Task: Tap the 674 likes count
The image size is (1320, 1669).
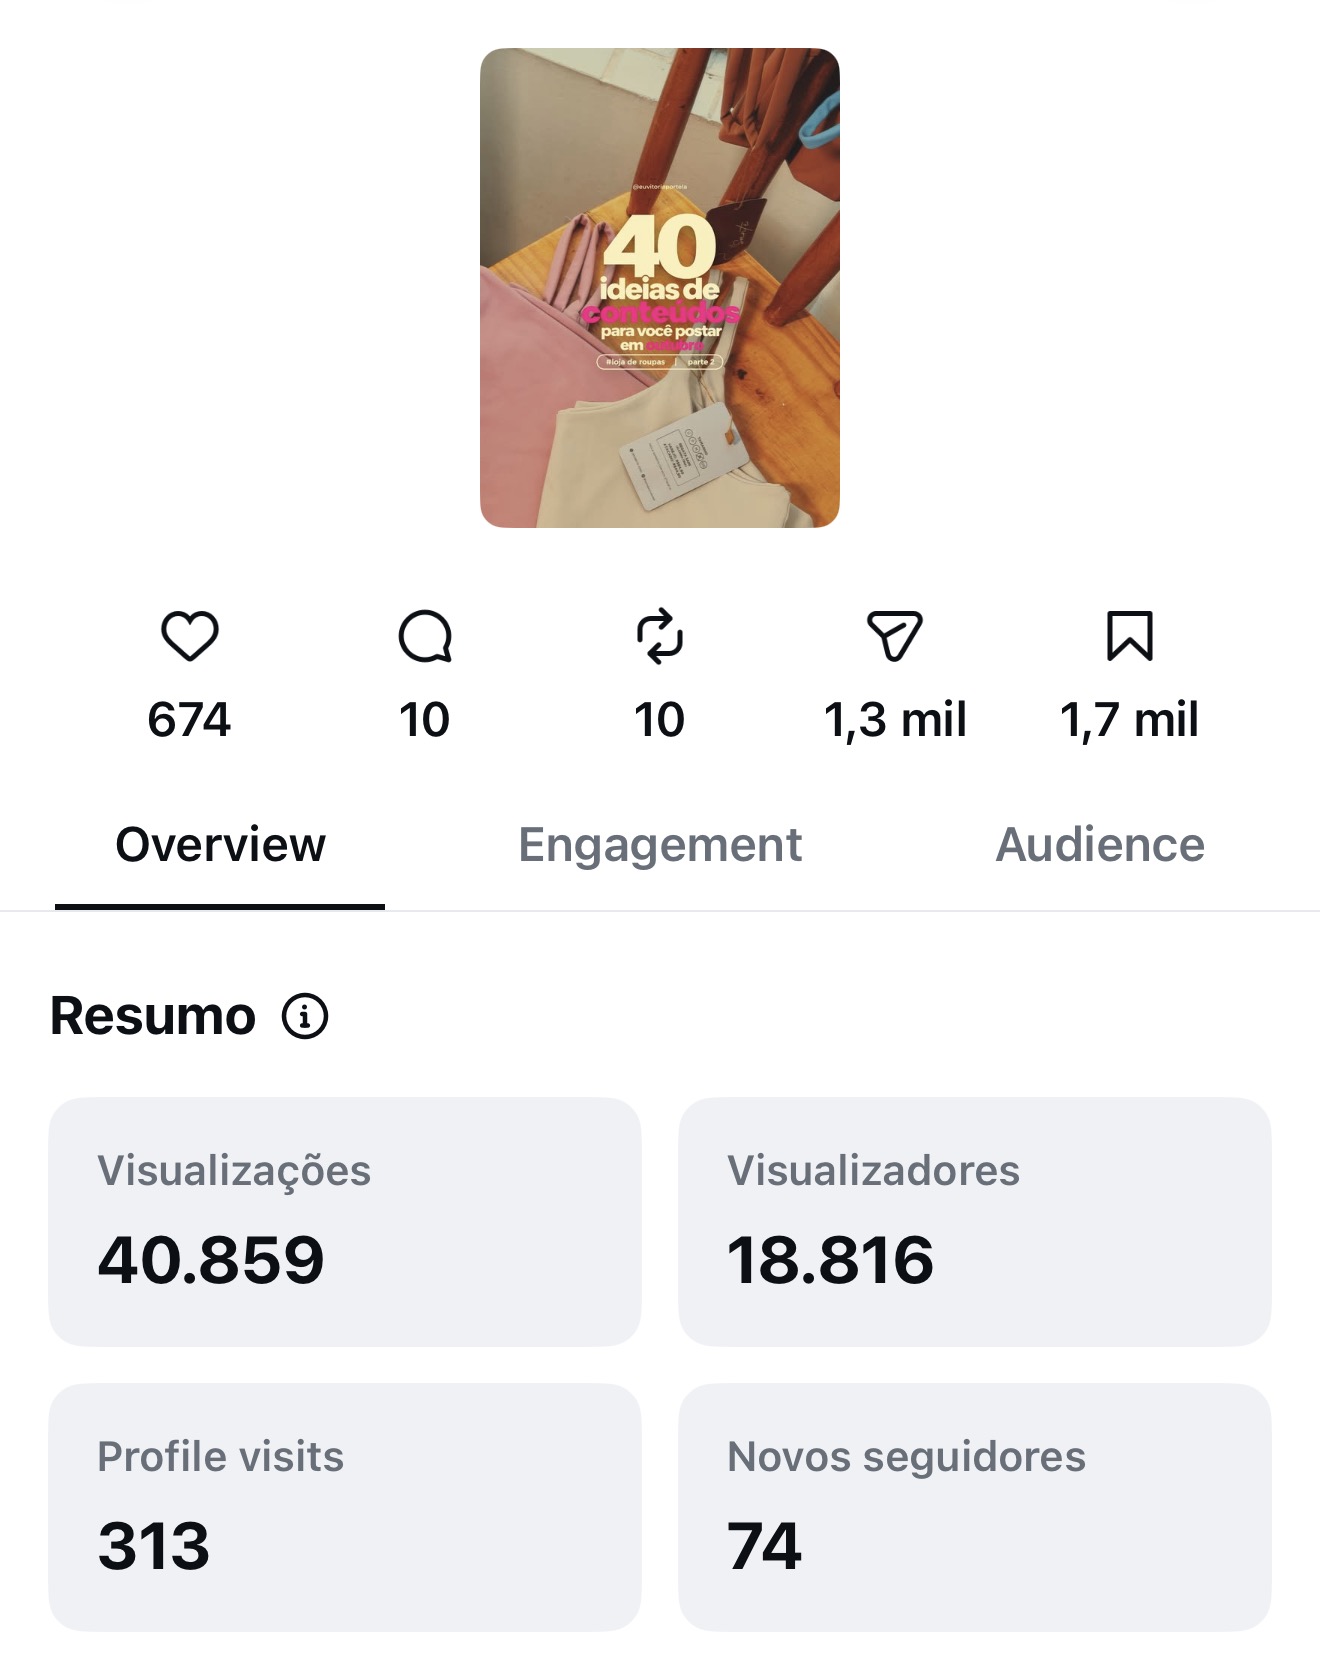Action: click(x=189, y=720)
